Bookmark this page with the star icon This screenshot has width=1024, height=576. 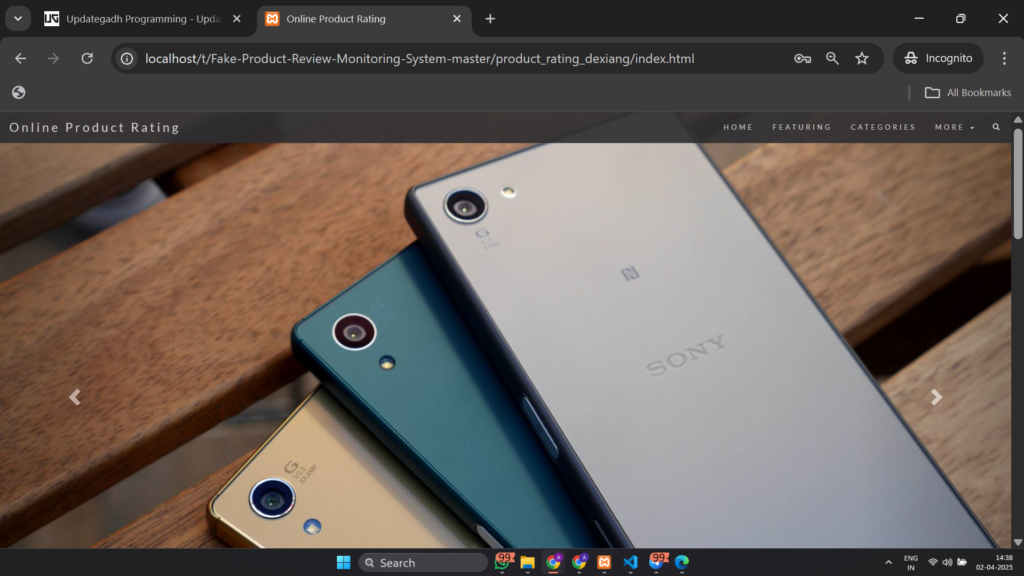pyautogui.click(x=862, y=59)
